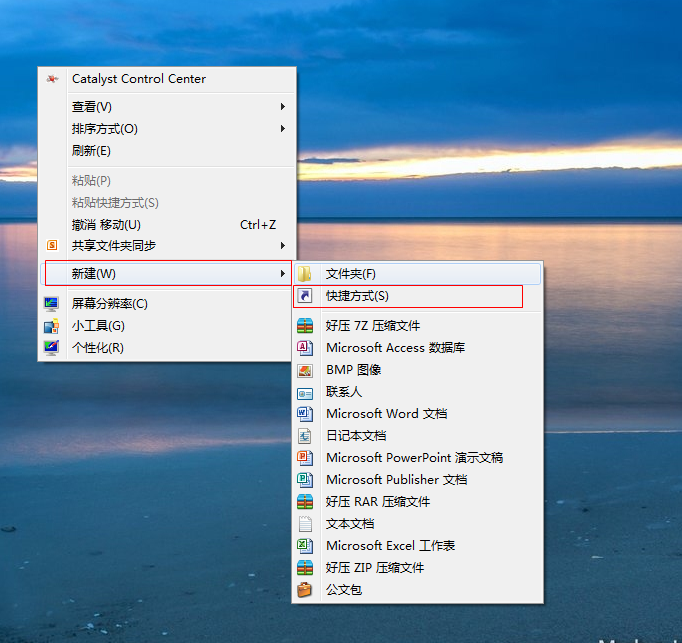Screen dimensions: 682x643
Task: Create new Microsoft Access 数据库
Action: pos(418,348)
